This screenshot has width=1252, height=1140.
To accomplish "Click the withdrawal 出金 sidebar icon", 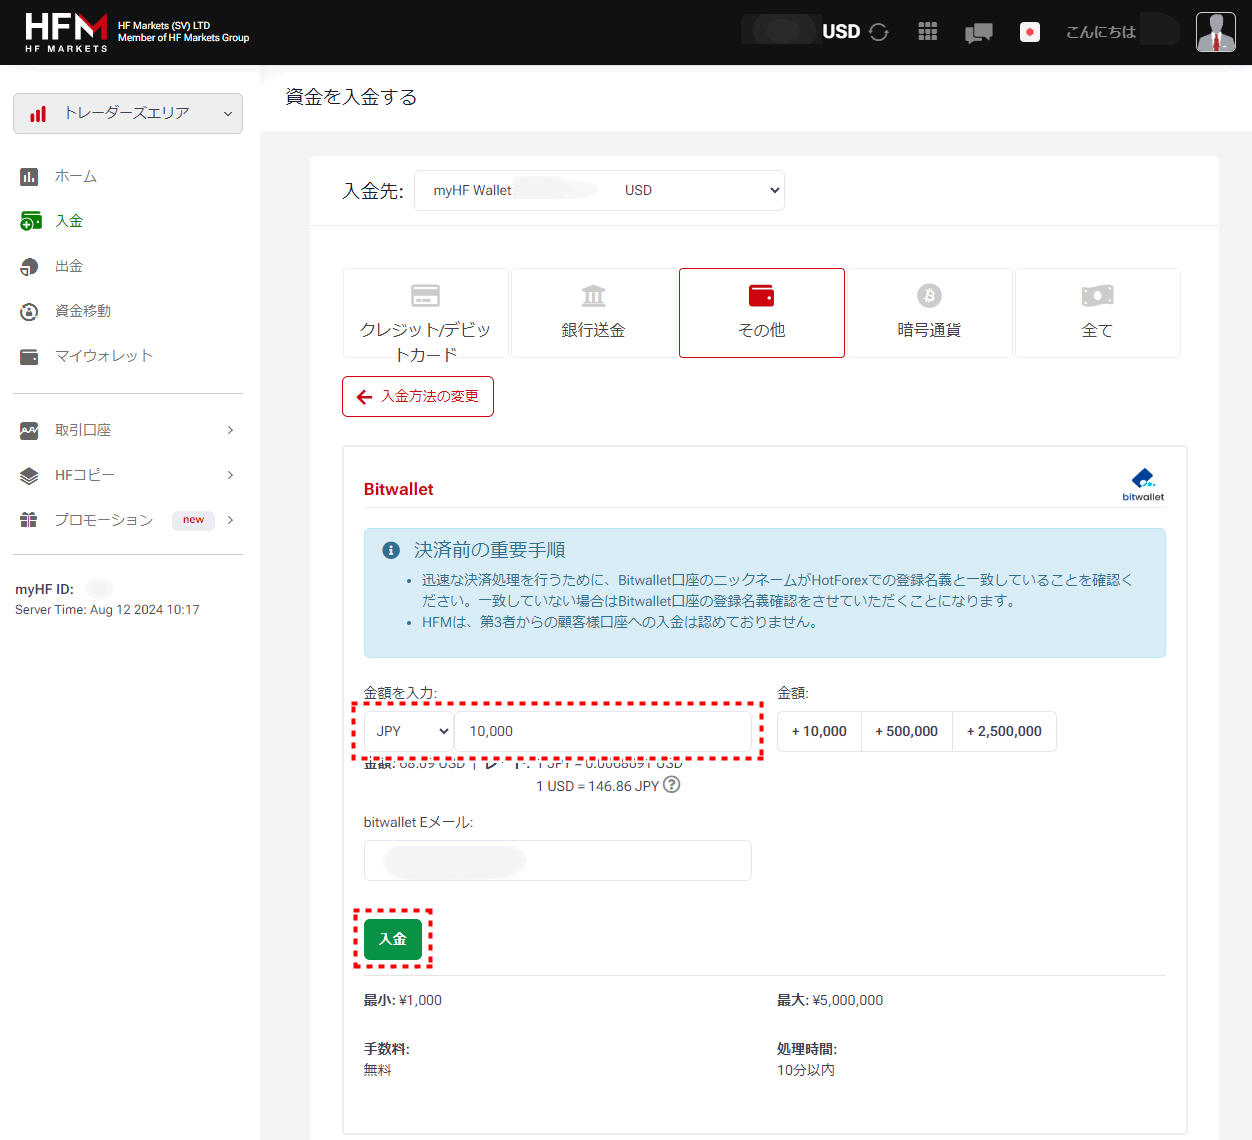I will coord(29,267).
